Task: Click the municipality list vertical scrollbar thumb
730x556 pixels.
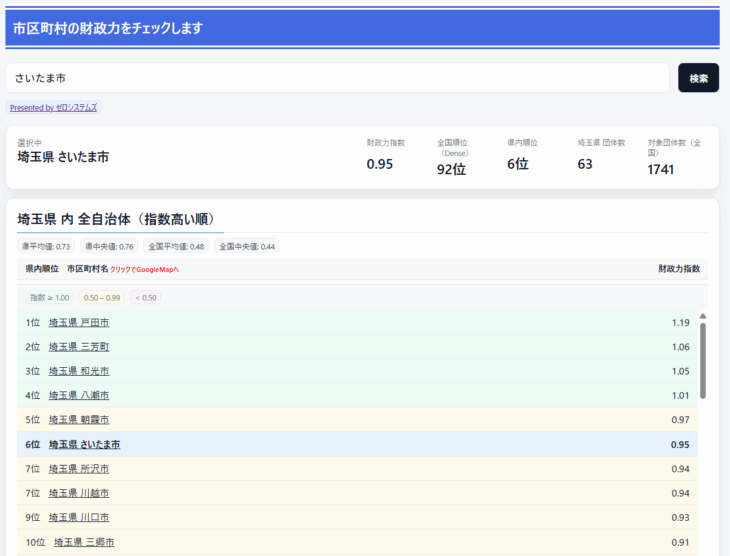Action: coord(703,360)
